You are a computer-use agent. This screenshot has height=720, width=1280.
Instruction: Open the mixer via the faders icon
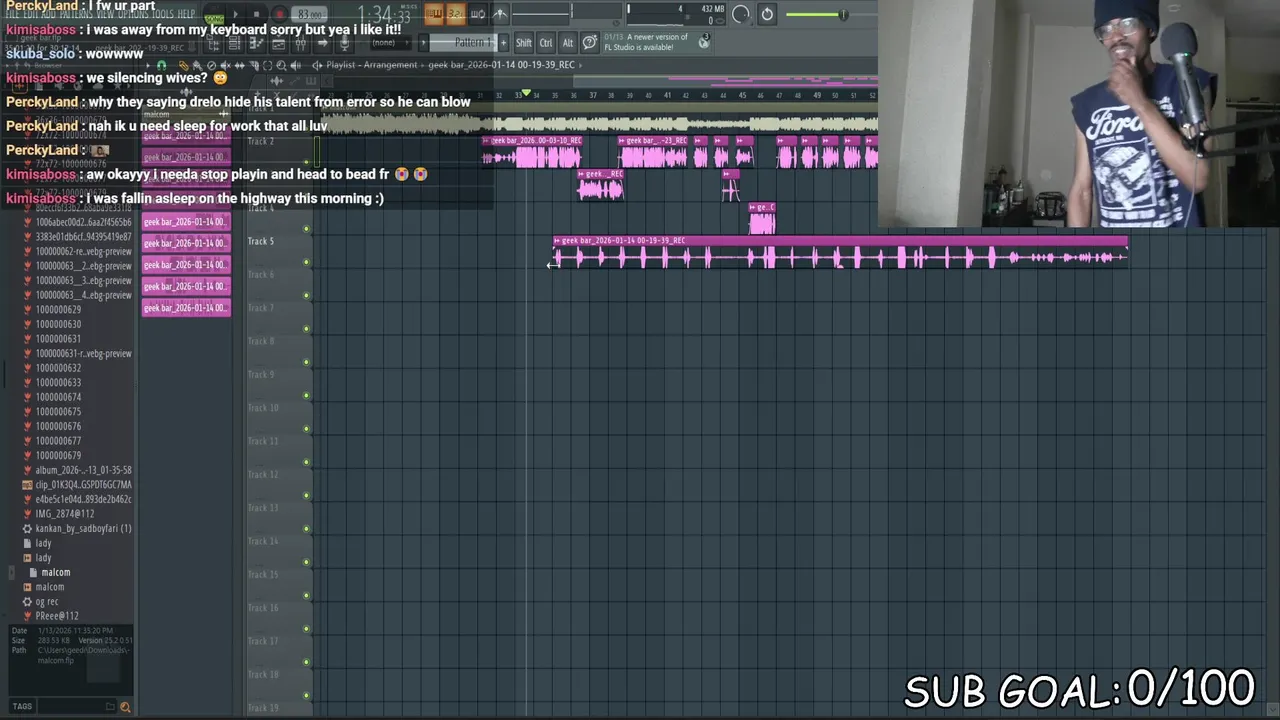pos(301,43)
